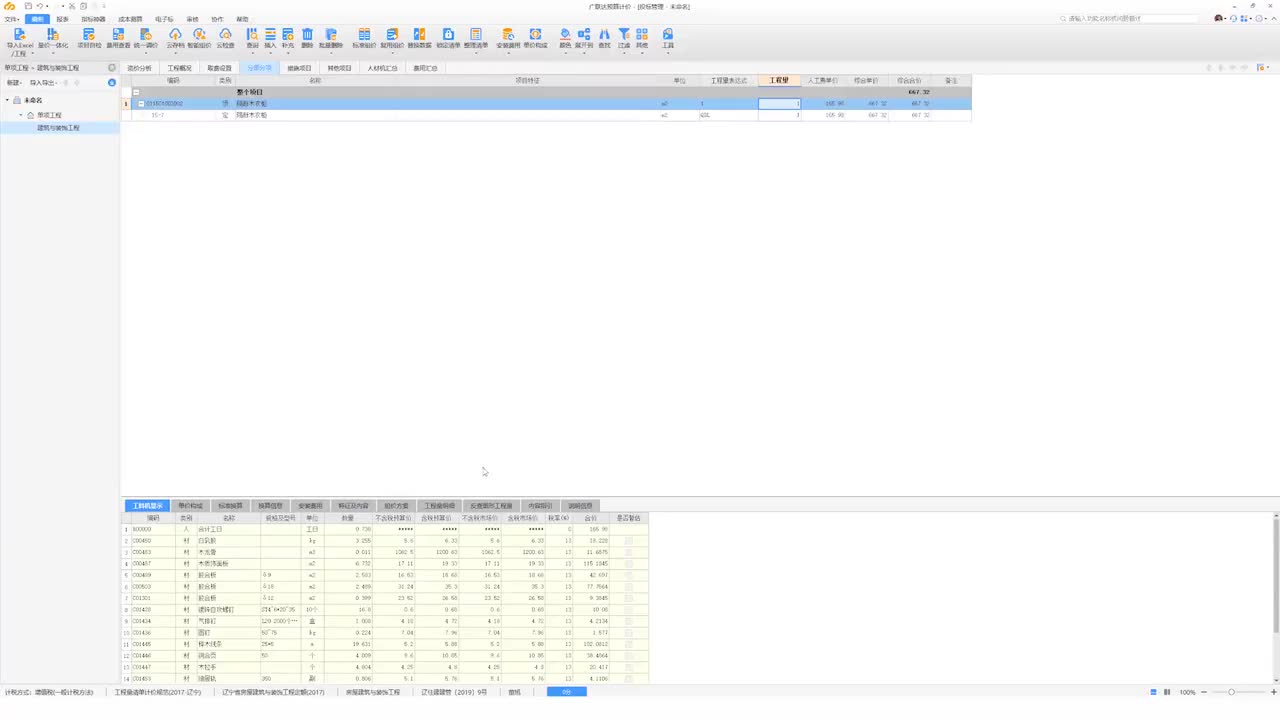The image size is (1280, 720).
Task: Switch to the 单价构成 bottom tab
Action: point(190,506)
